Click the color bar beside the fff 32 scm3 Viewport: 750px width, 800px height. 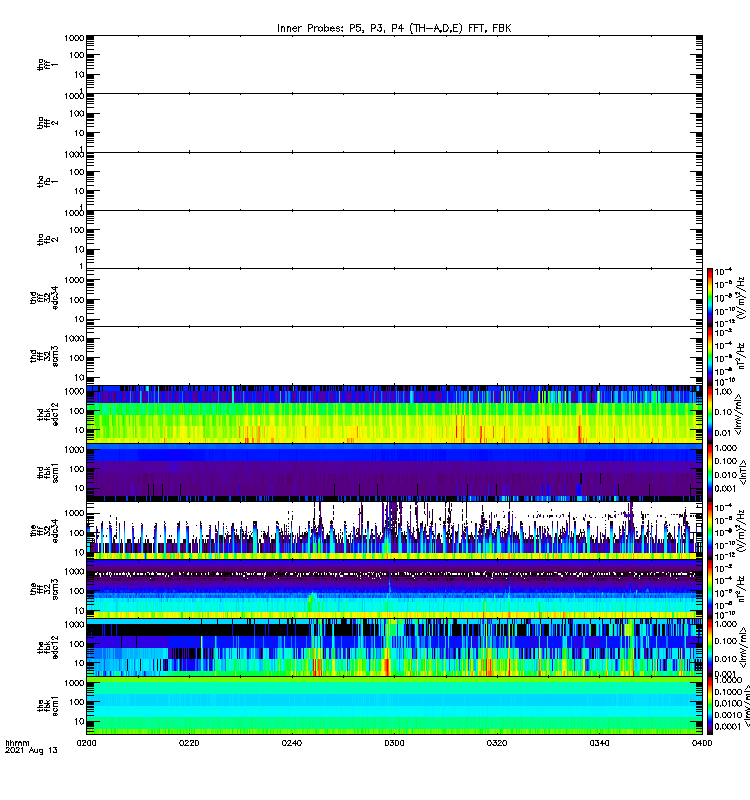coord(710,589)
